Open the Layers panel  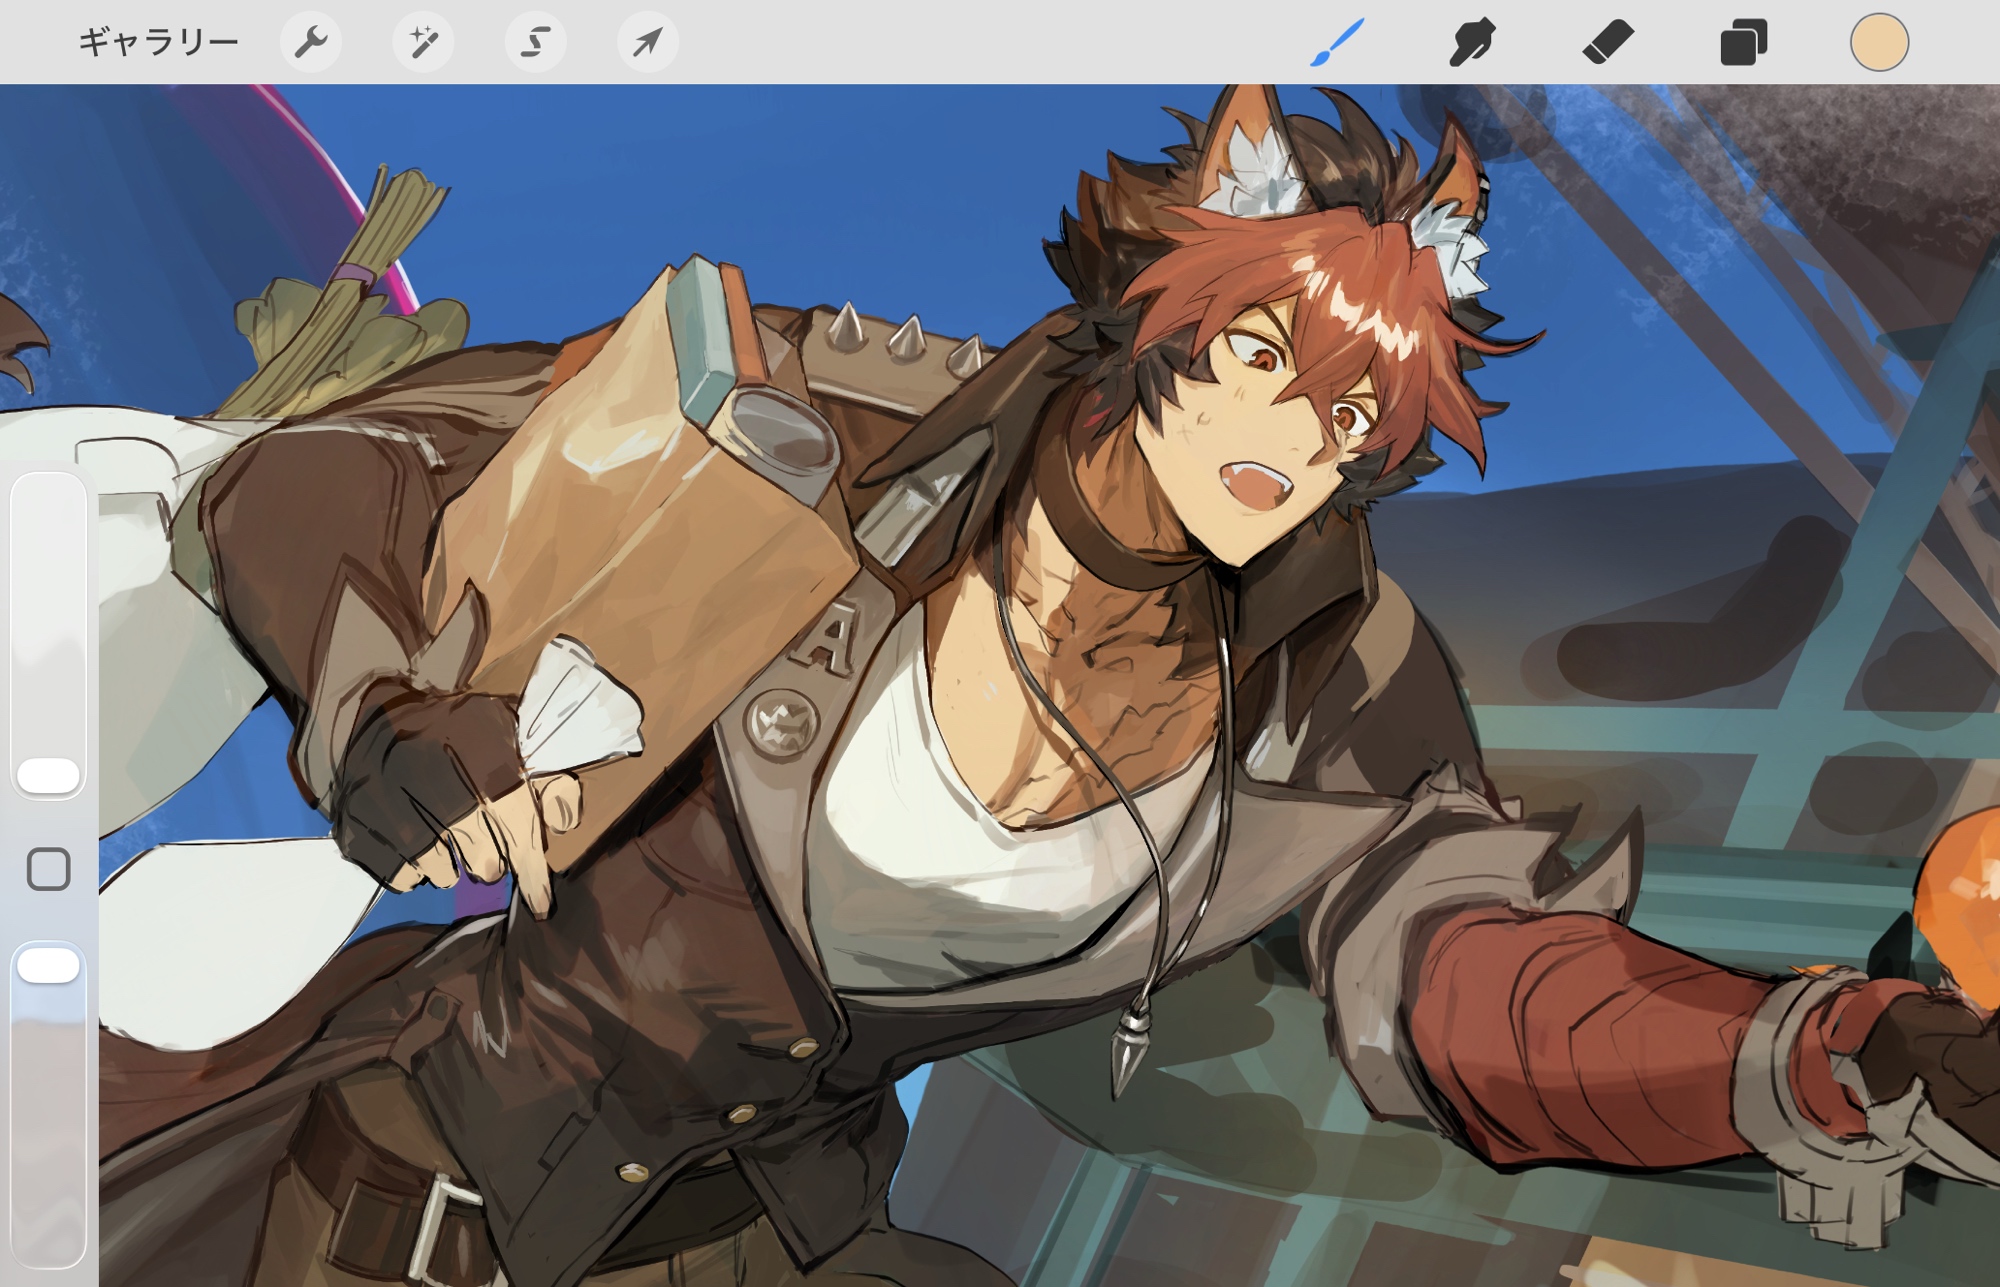pos(1743,43)
